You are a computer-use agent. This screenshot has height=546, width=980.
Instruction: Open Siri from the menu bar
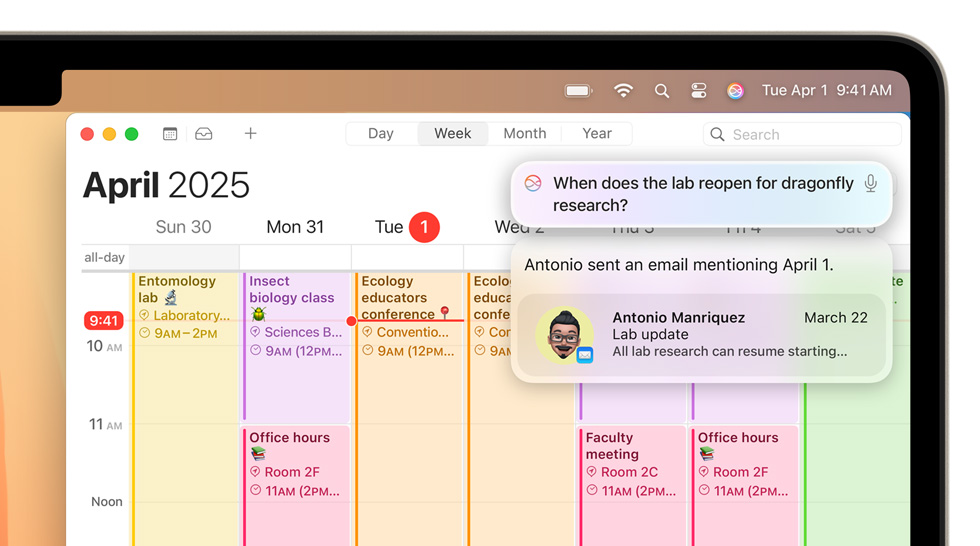click(735, 91)
